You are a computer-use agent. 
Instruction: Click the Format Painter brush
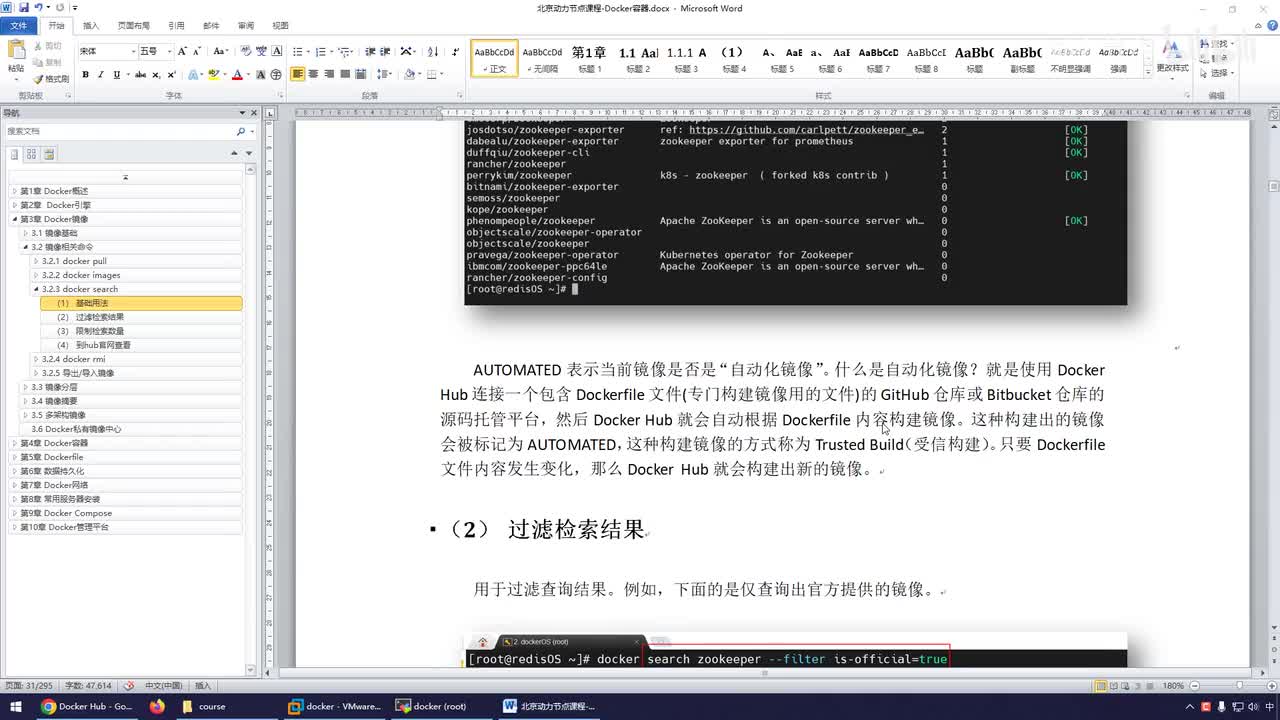pos(51,79)
